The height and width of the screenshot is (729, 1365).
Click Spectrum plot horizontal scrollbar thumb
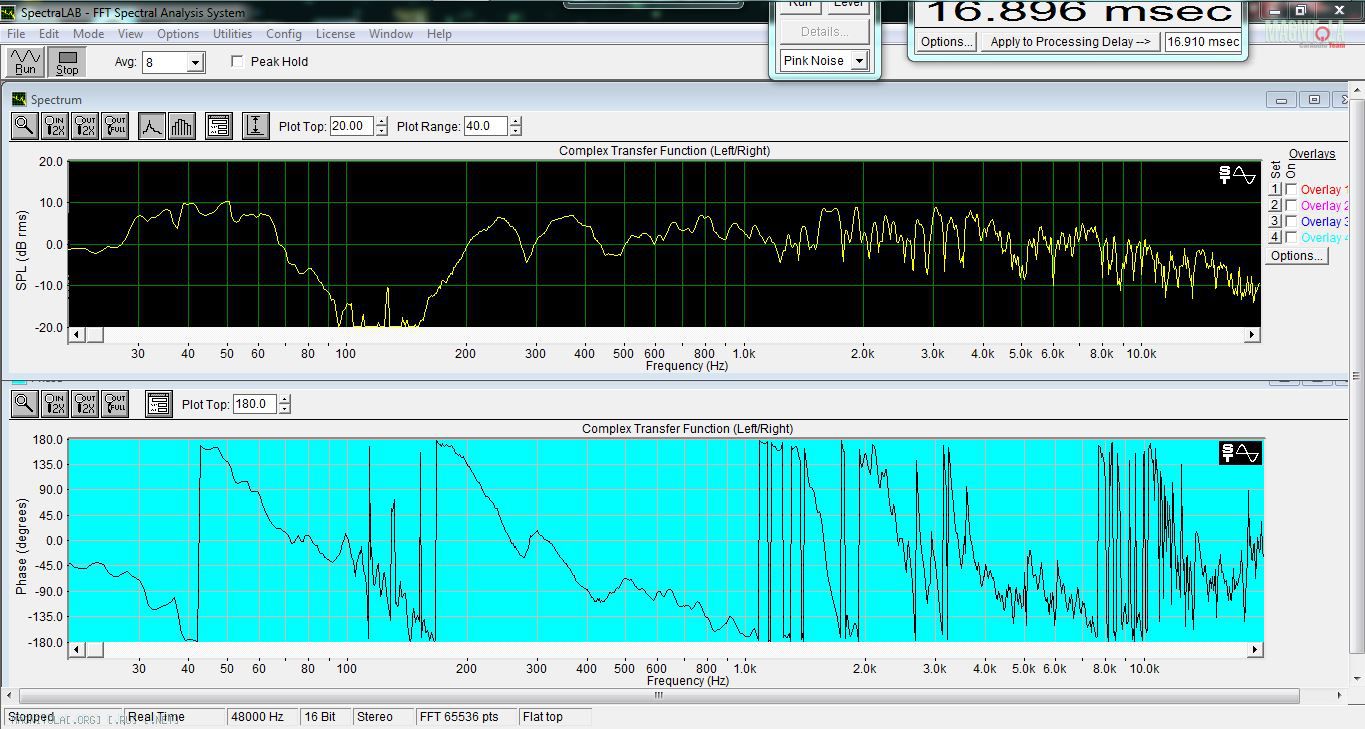95,335
